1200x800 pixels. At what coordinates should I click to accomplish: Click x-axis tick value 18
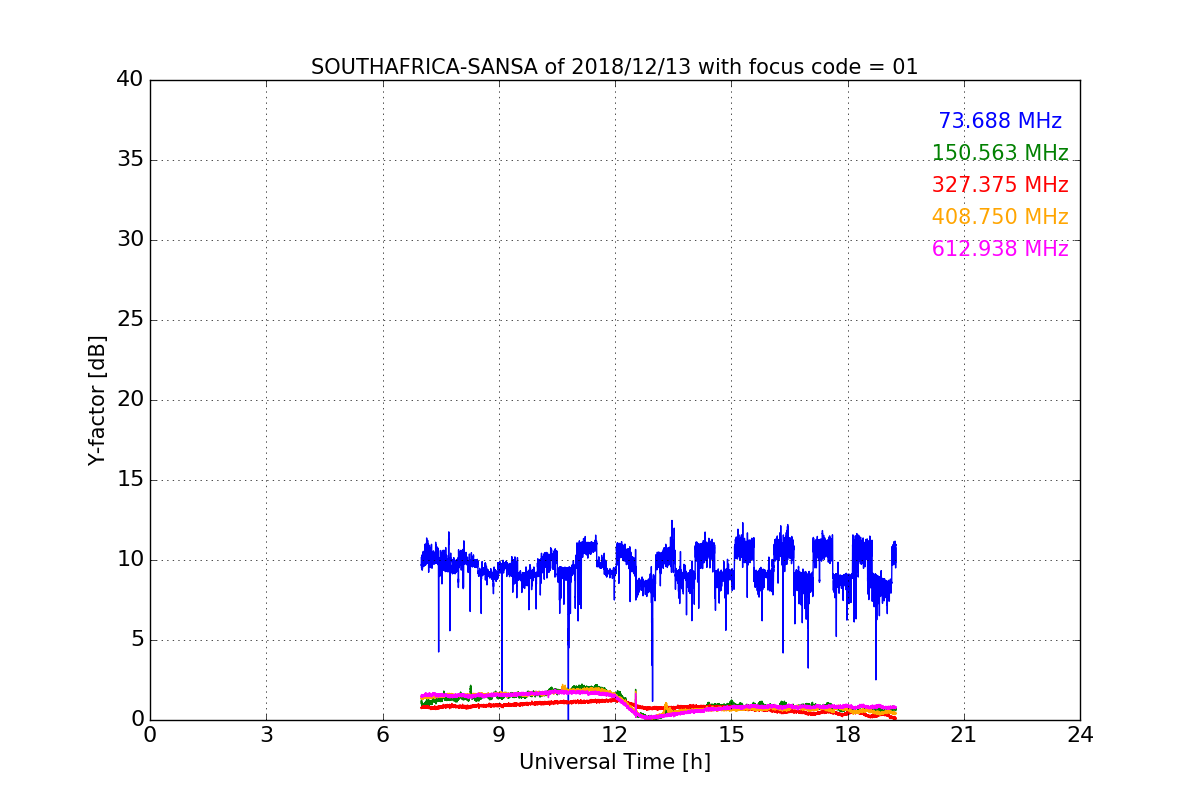click(x=847, y=735)
